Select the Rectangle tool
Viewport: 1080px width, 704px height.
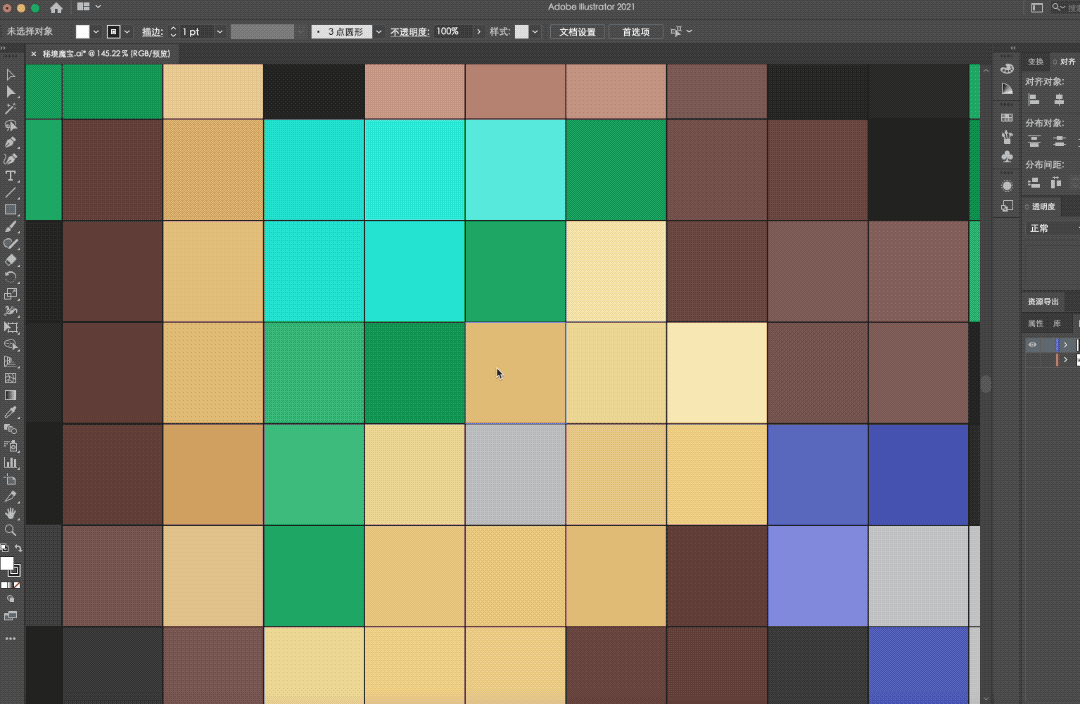10,209
